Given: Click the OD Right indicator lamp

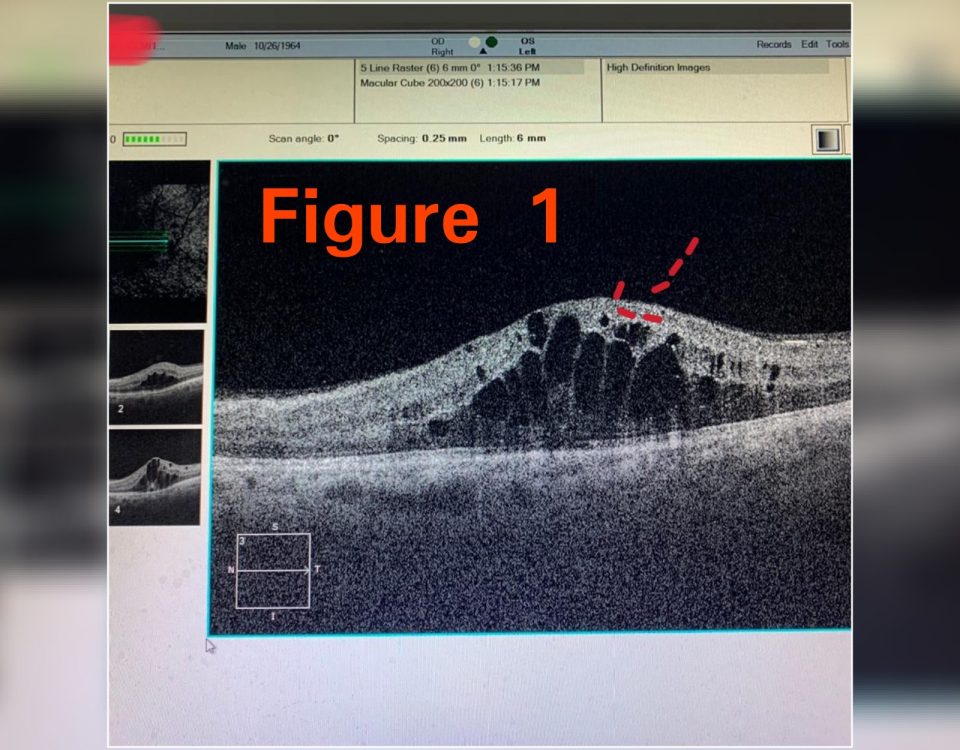Looking at the screenshot, I should pyautogui.click(x=474, y=44).
